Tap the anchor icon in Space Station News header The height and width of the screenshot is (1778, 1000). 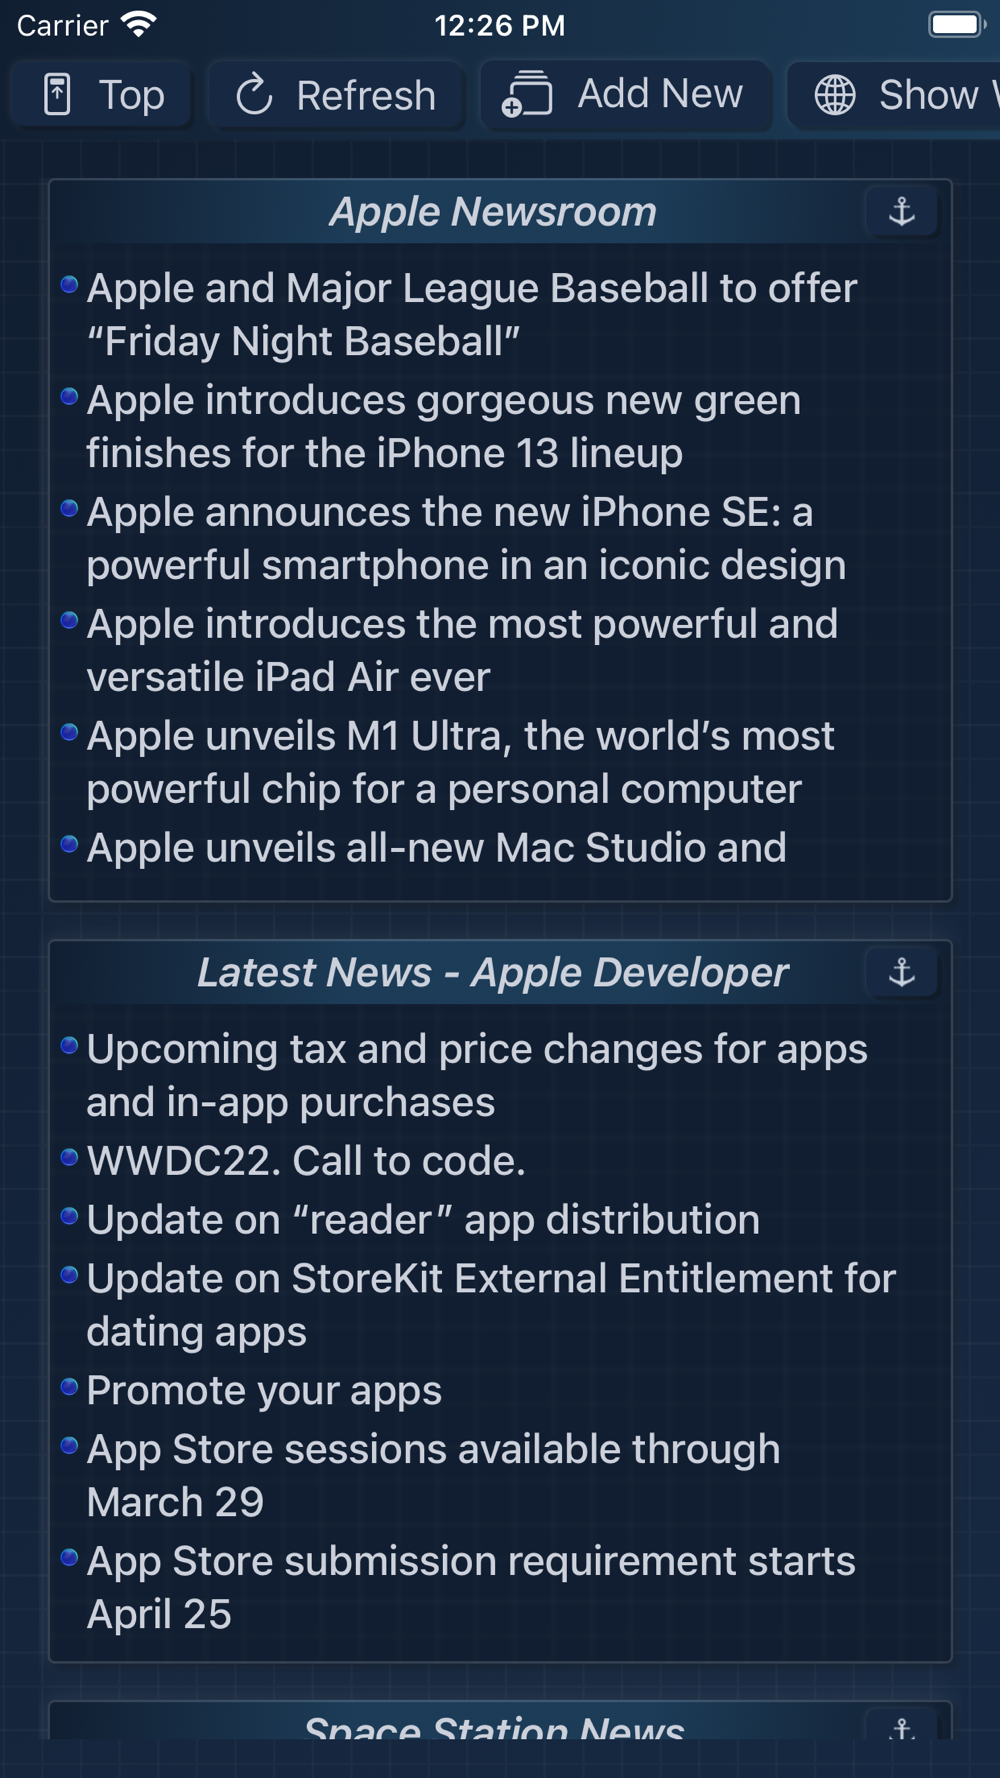(x=902, y=1726)
